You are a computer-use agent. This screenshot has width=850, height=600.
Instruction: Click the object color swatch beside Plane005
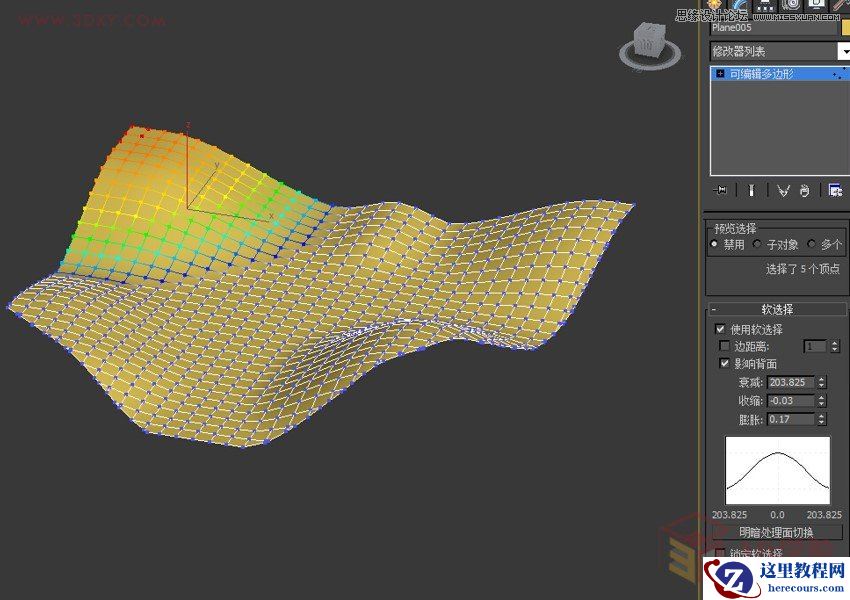pyautogui.click(x=843, y=30)
